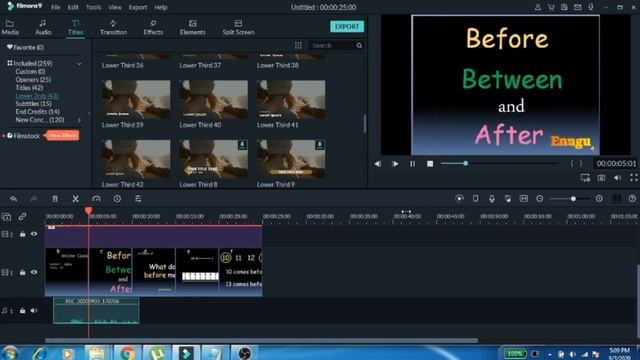640x360 pixels.
Task: Open the Help menu
Action: (161, 7)
